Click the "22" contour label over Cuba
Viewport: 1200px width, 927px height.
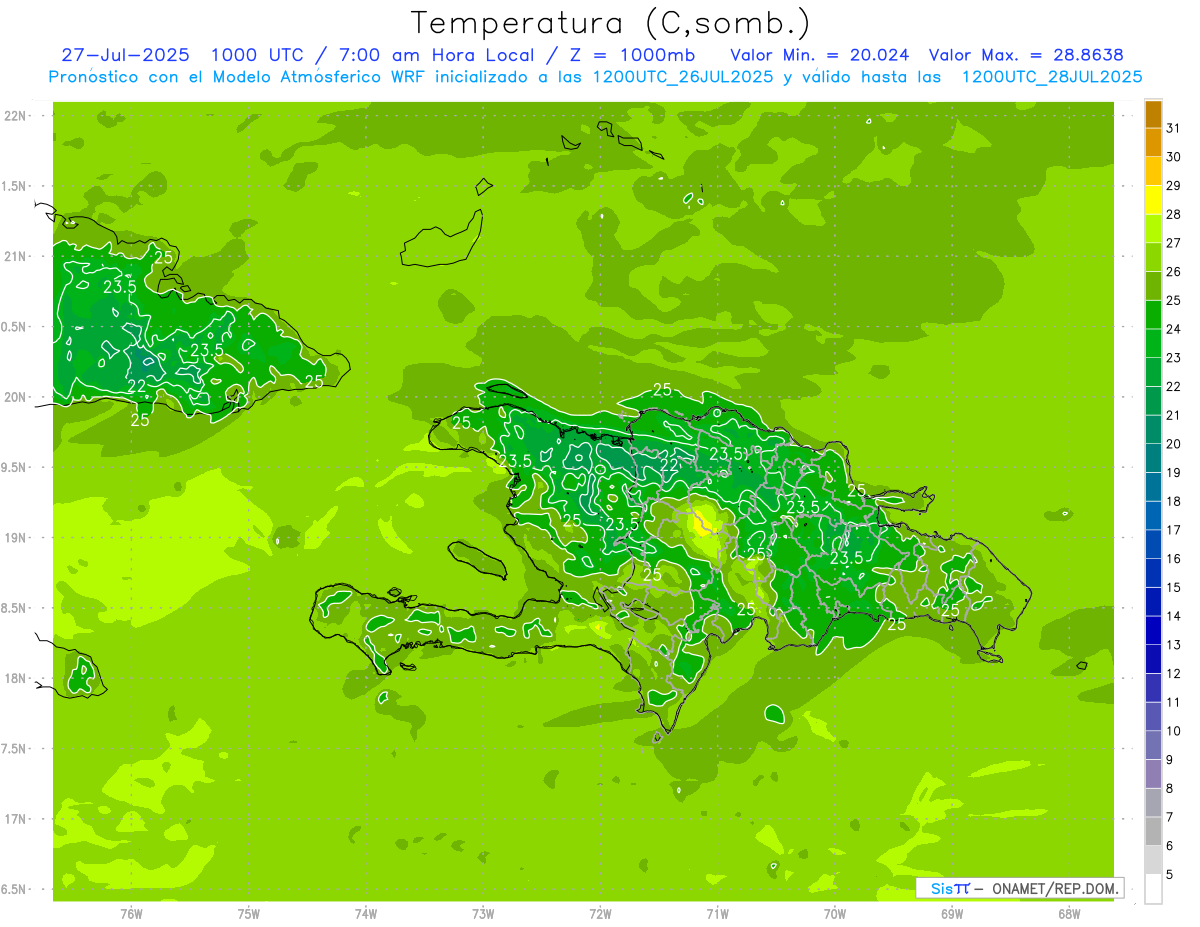pyautogui.click(x=138, y=386)
